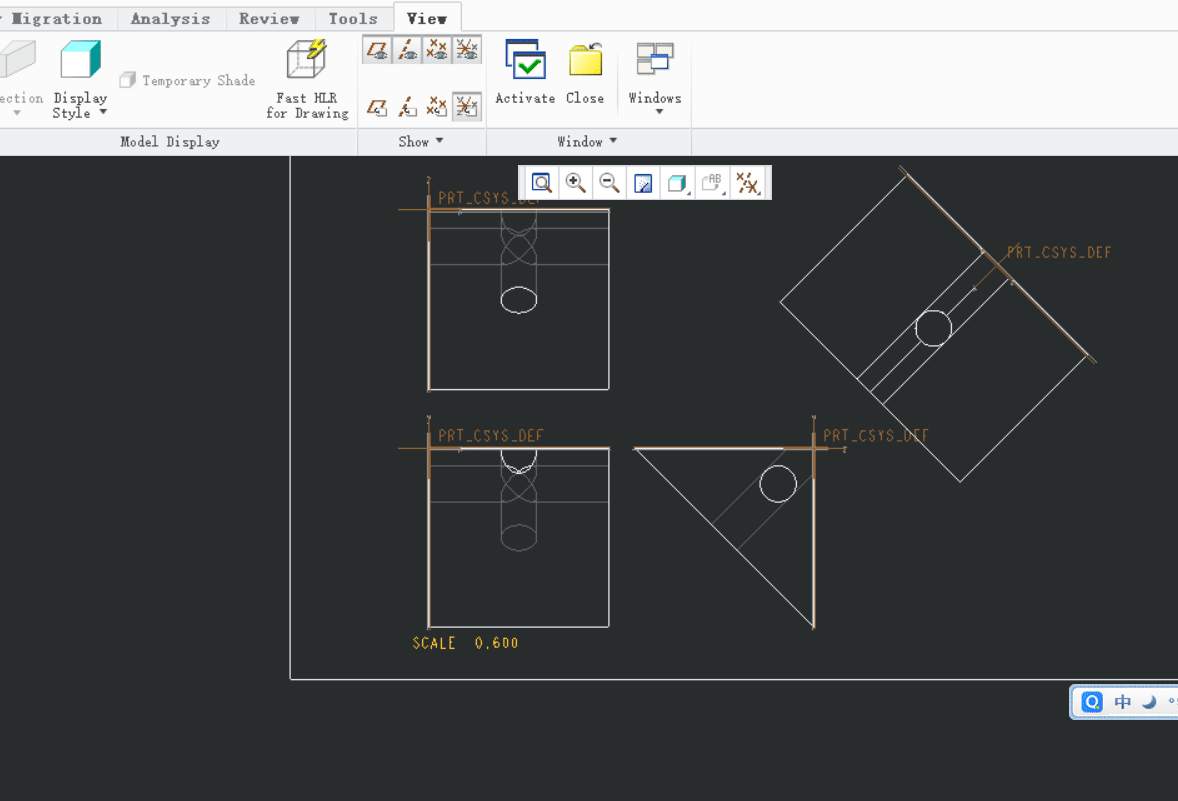The width and height of the screenshot is (1178, 801).
Task: Click the axis tag display icon
Action: [x=407, y=107]
